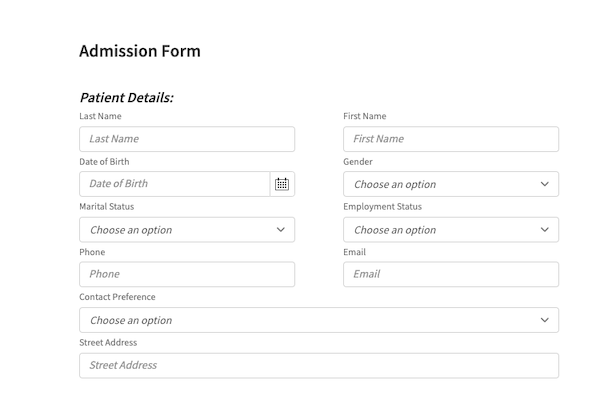Focus the Phone input field
600x400 pixels.
pyautogui.click(x=187, y=274)
